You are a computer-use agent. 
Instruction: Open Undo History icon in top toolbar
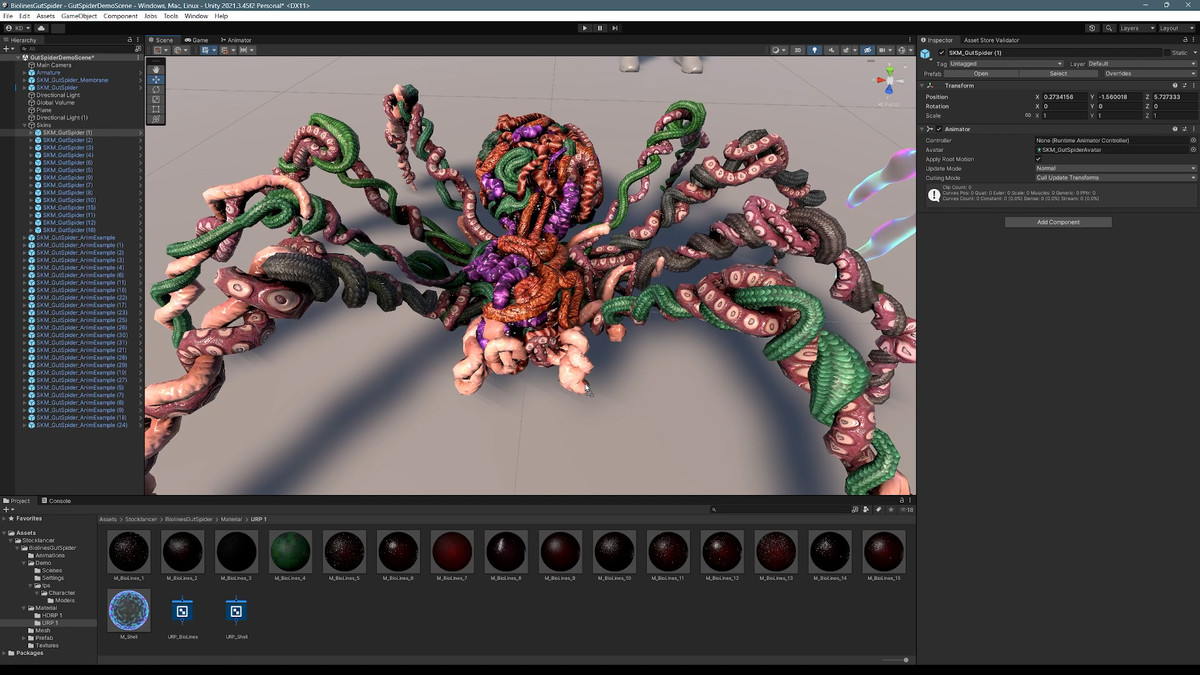(x=1092, y=28)
